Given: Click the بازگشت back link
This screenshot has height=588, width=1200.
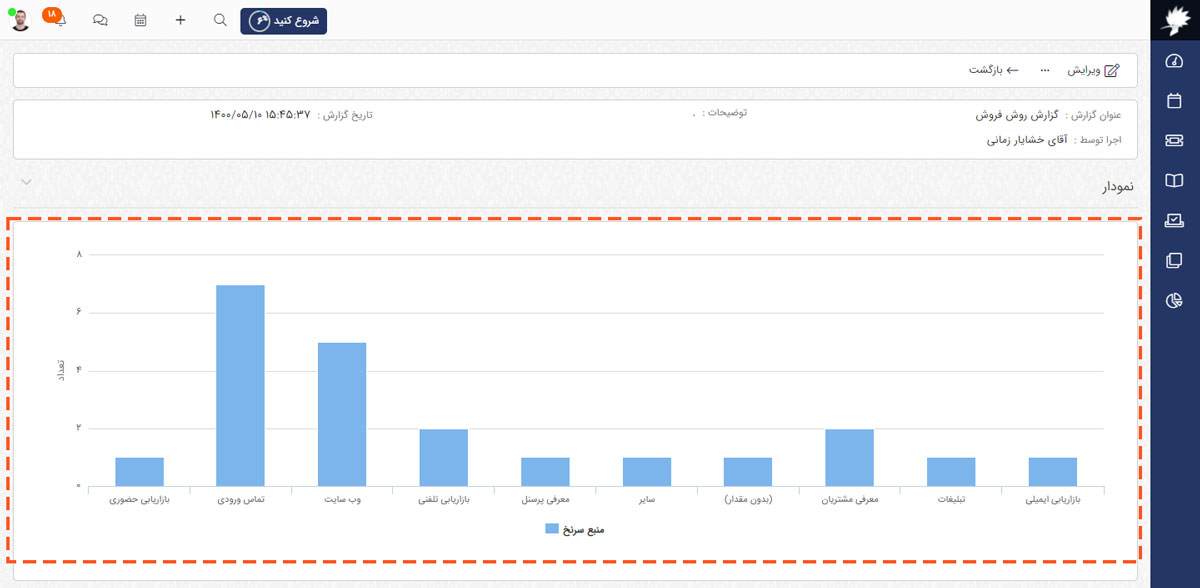Looking at the screenshot, I should pyautogui.click(x=993, y=70).
